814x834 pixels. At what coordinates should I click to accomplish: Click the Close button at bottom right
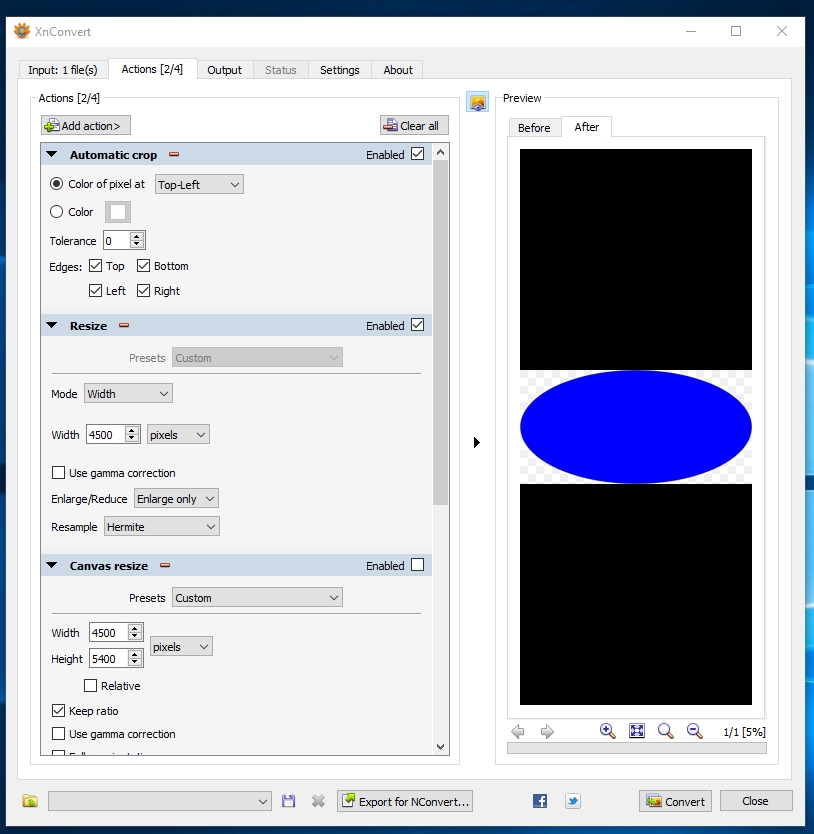click(x=756, y=800)
